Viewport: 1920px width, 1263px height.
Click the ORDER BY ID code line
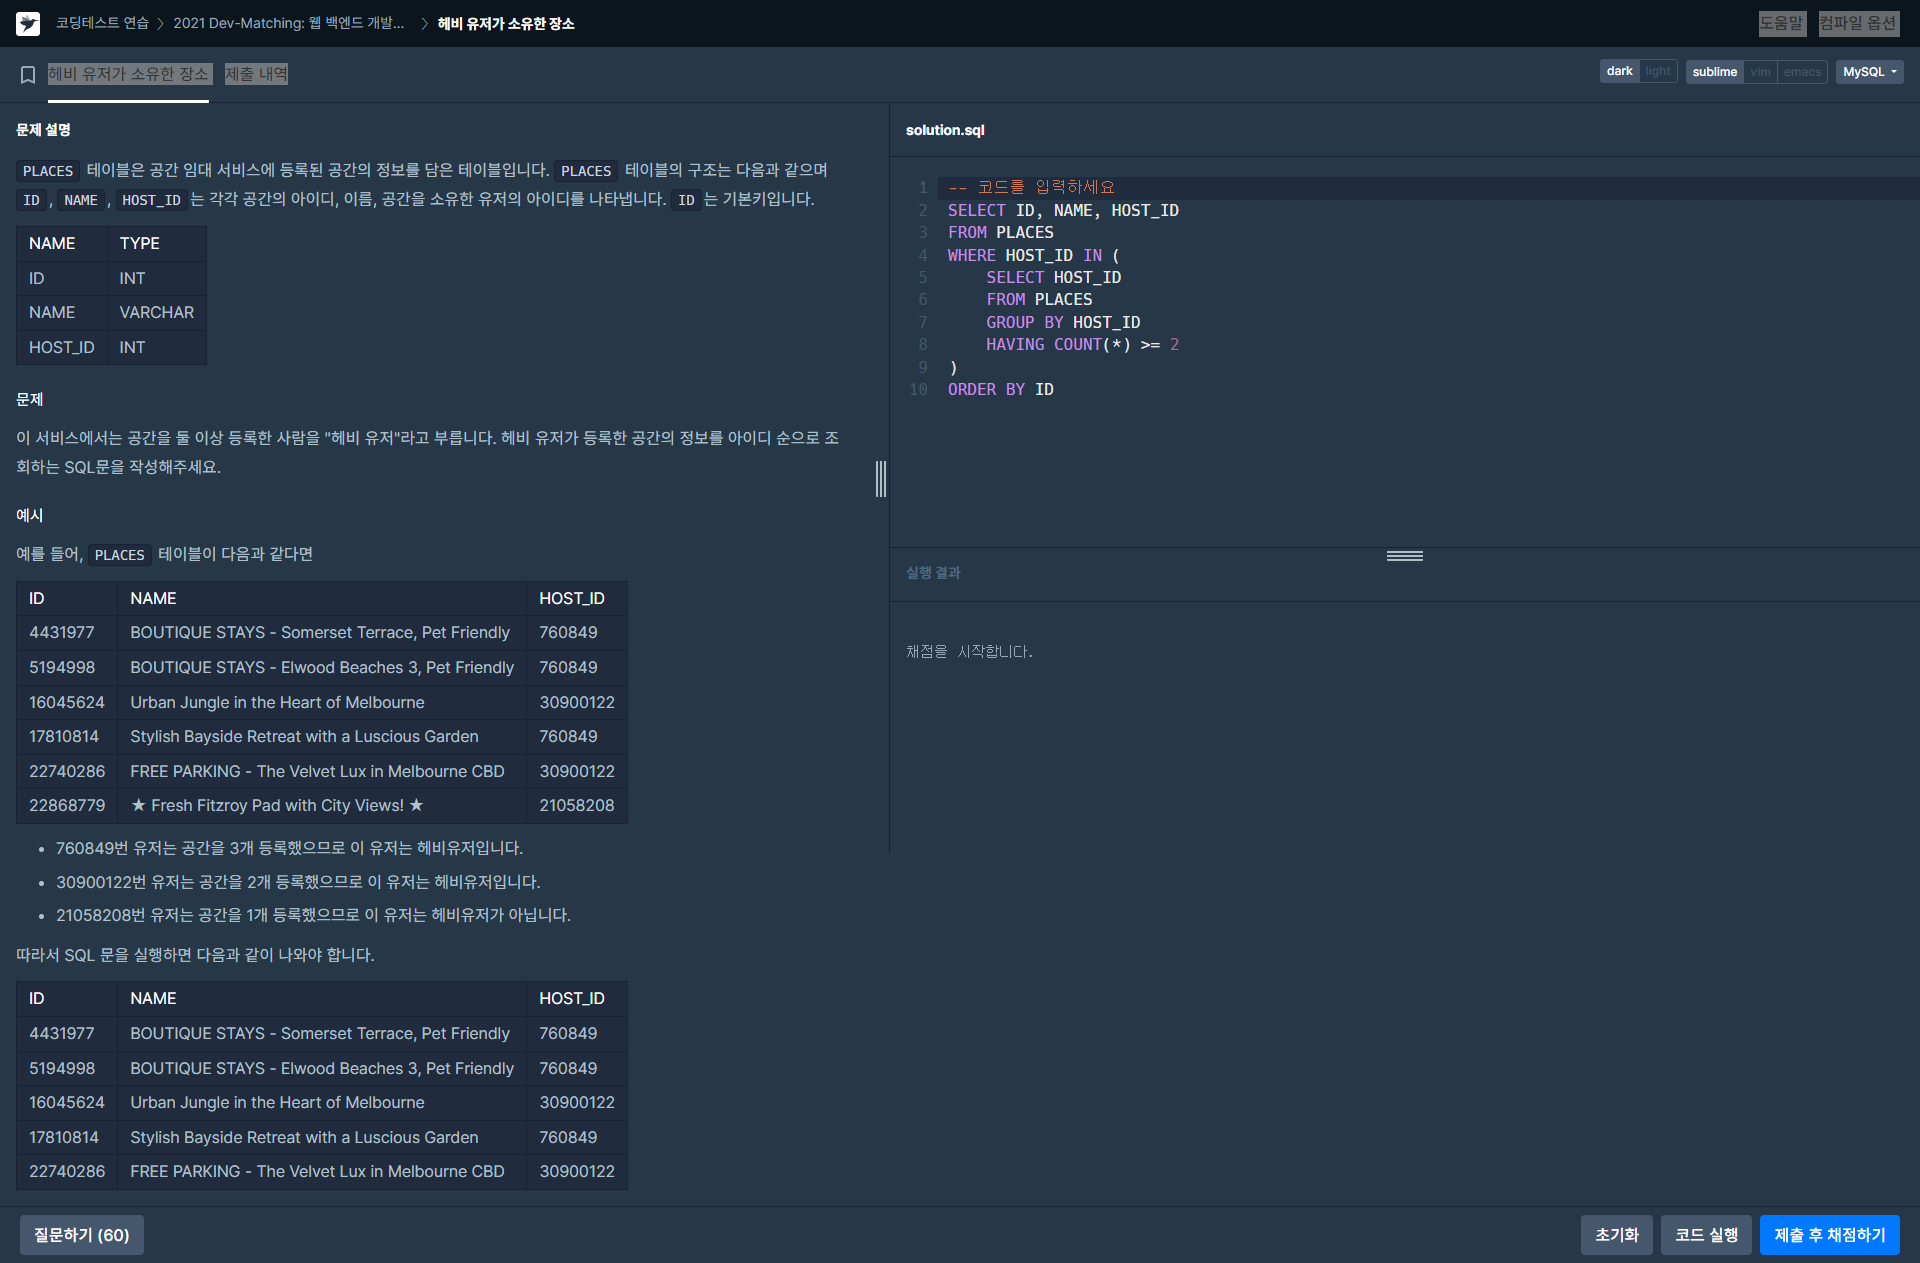coord(1000,390)
